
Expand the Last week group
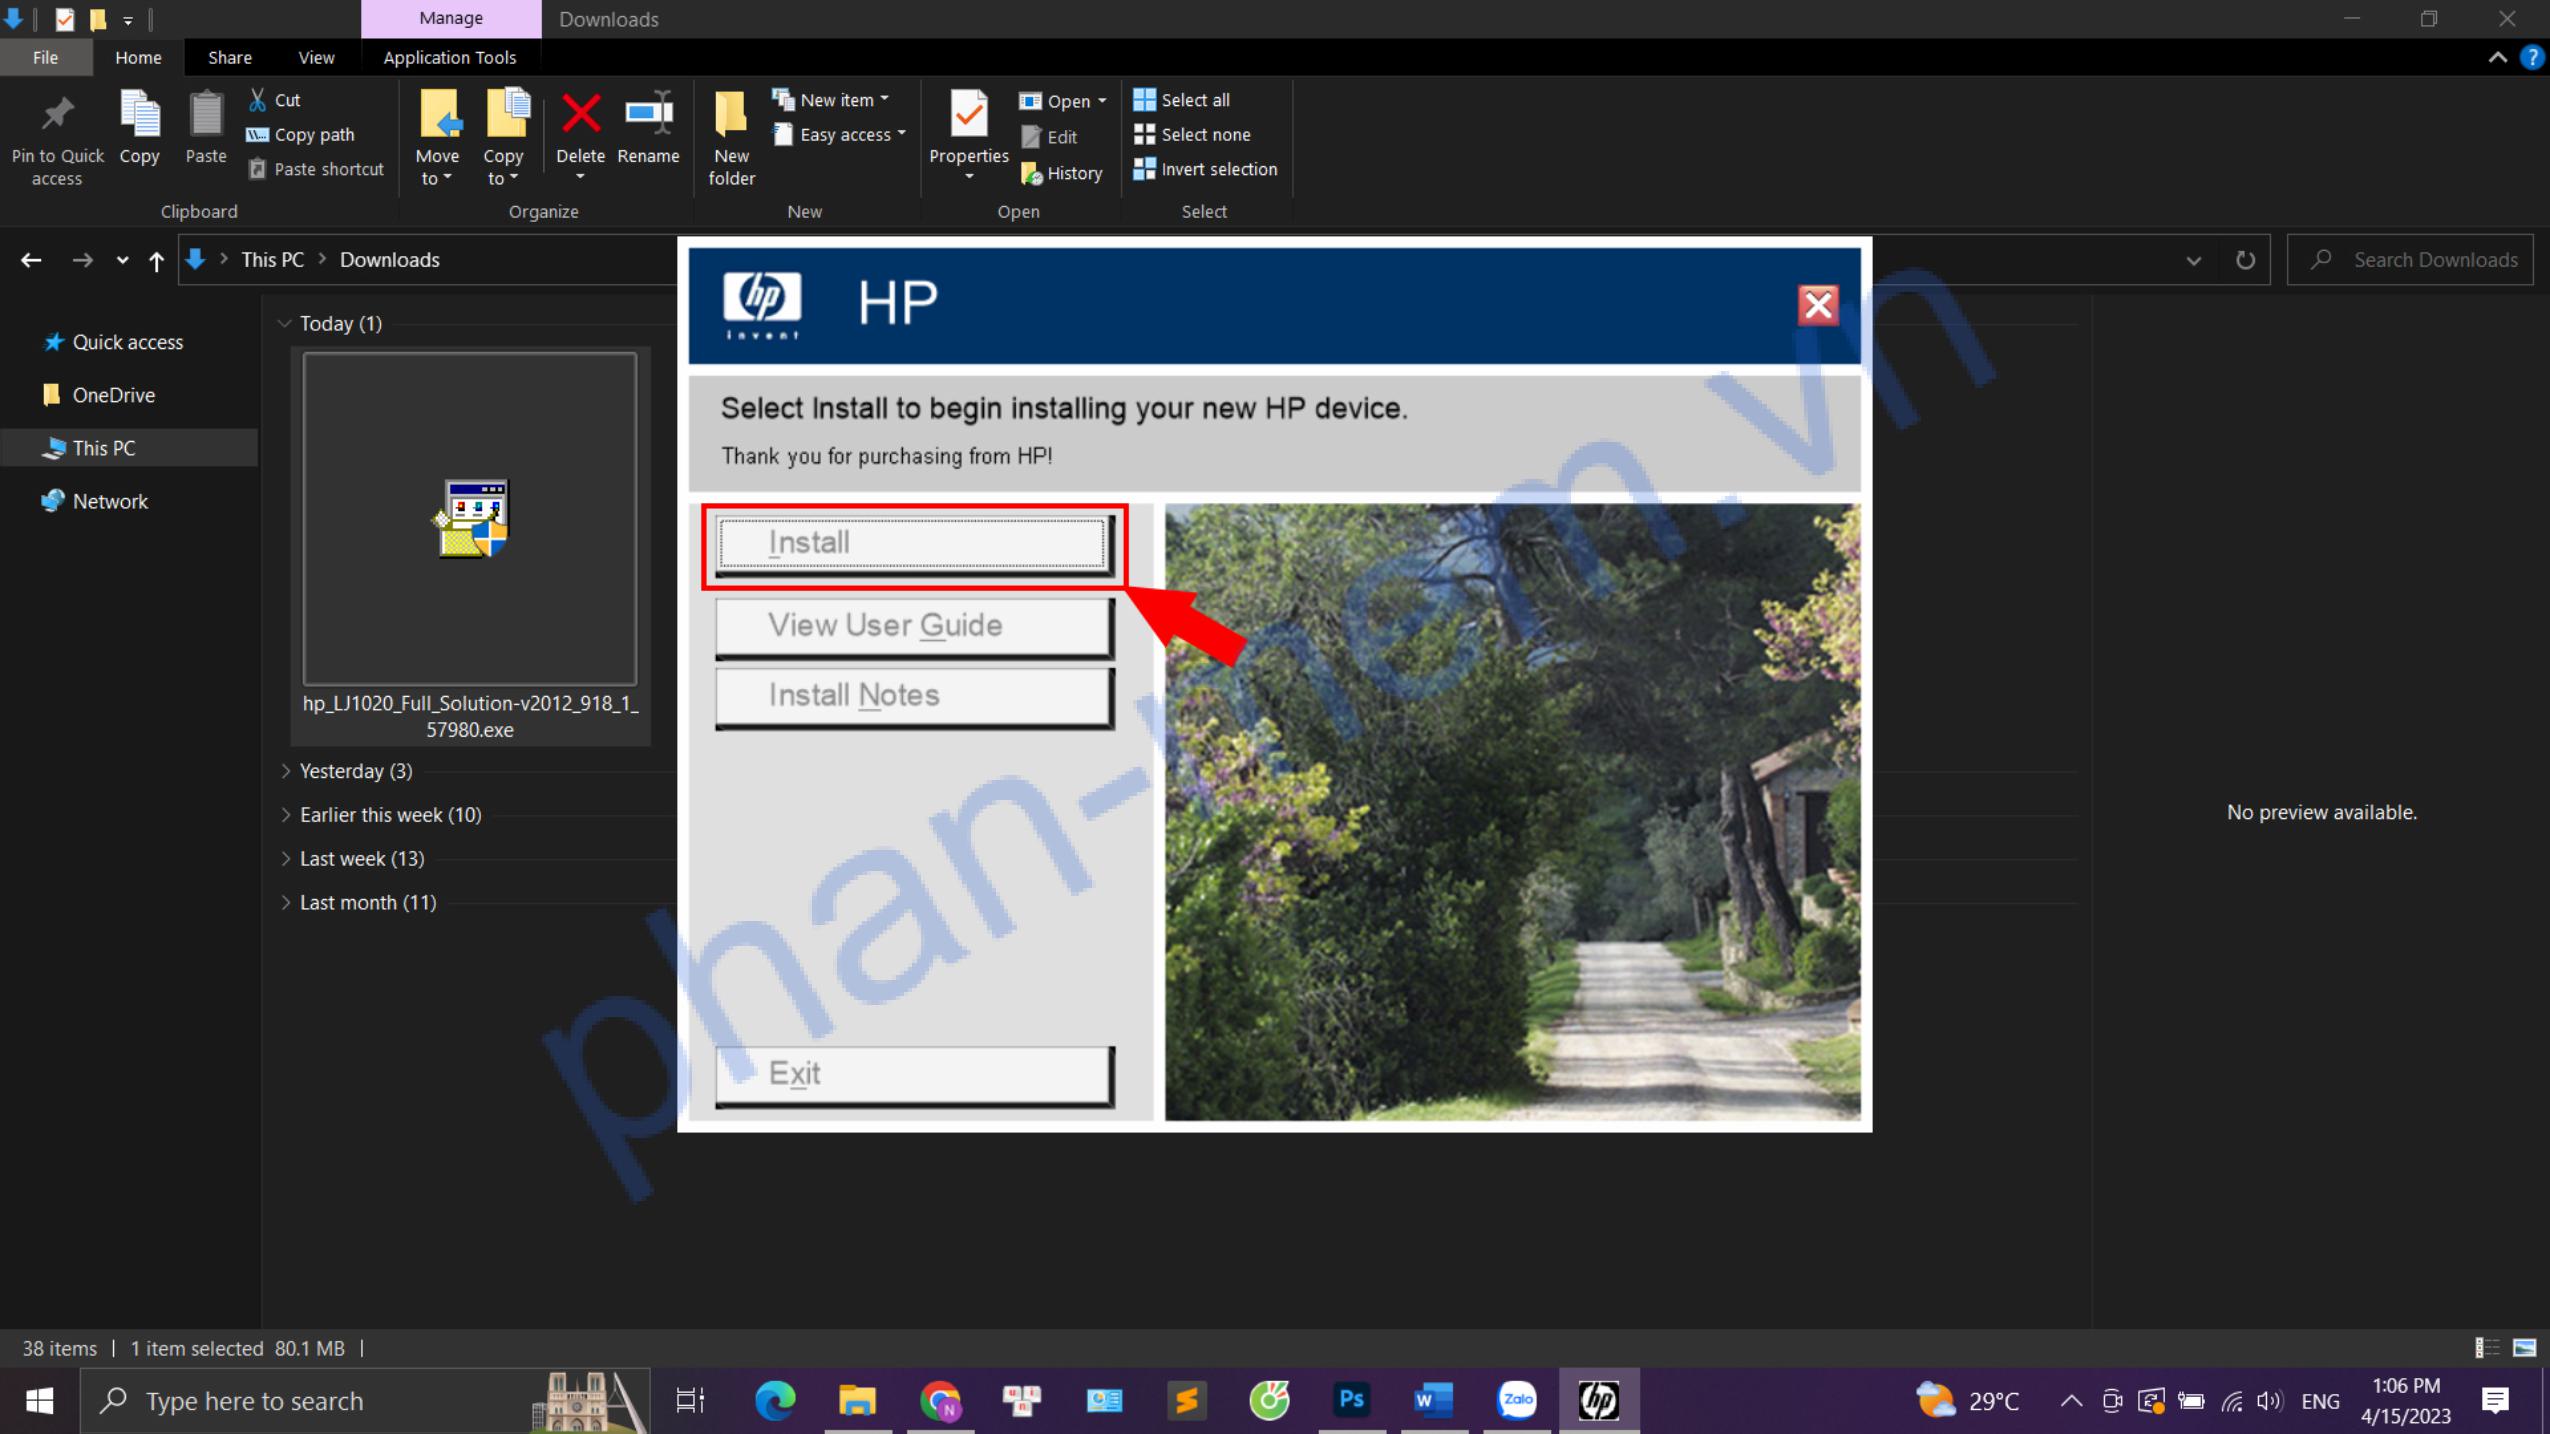point(285,858)
